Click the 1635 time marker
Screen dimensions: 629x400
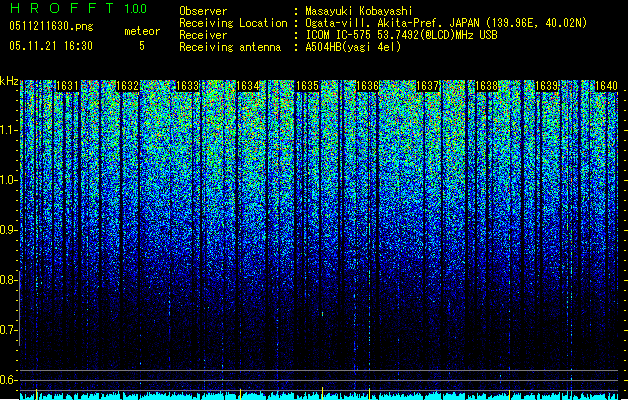tap(307, 86)
